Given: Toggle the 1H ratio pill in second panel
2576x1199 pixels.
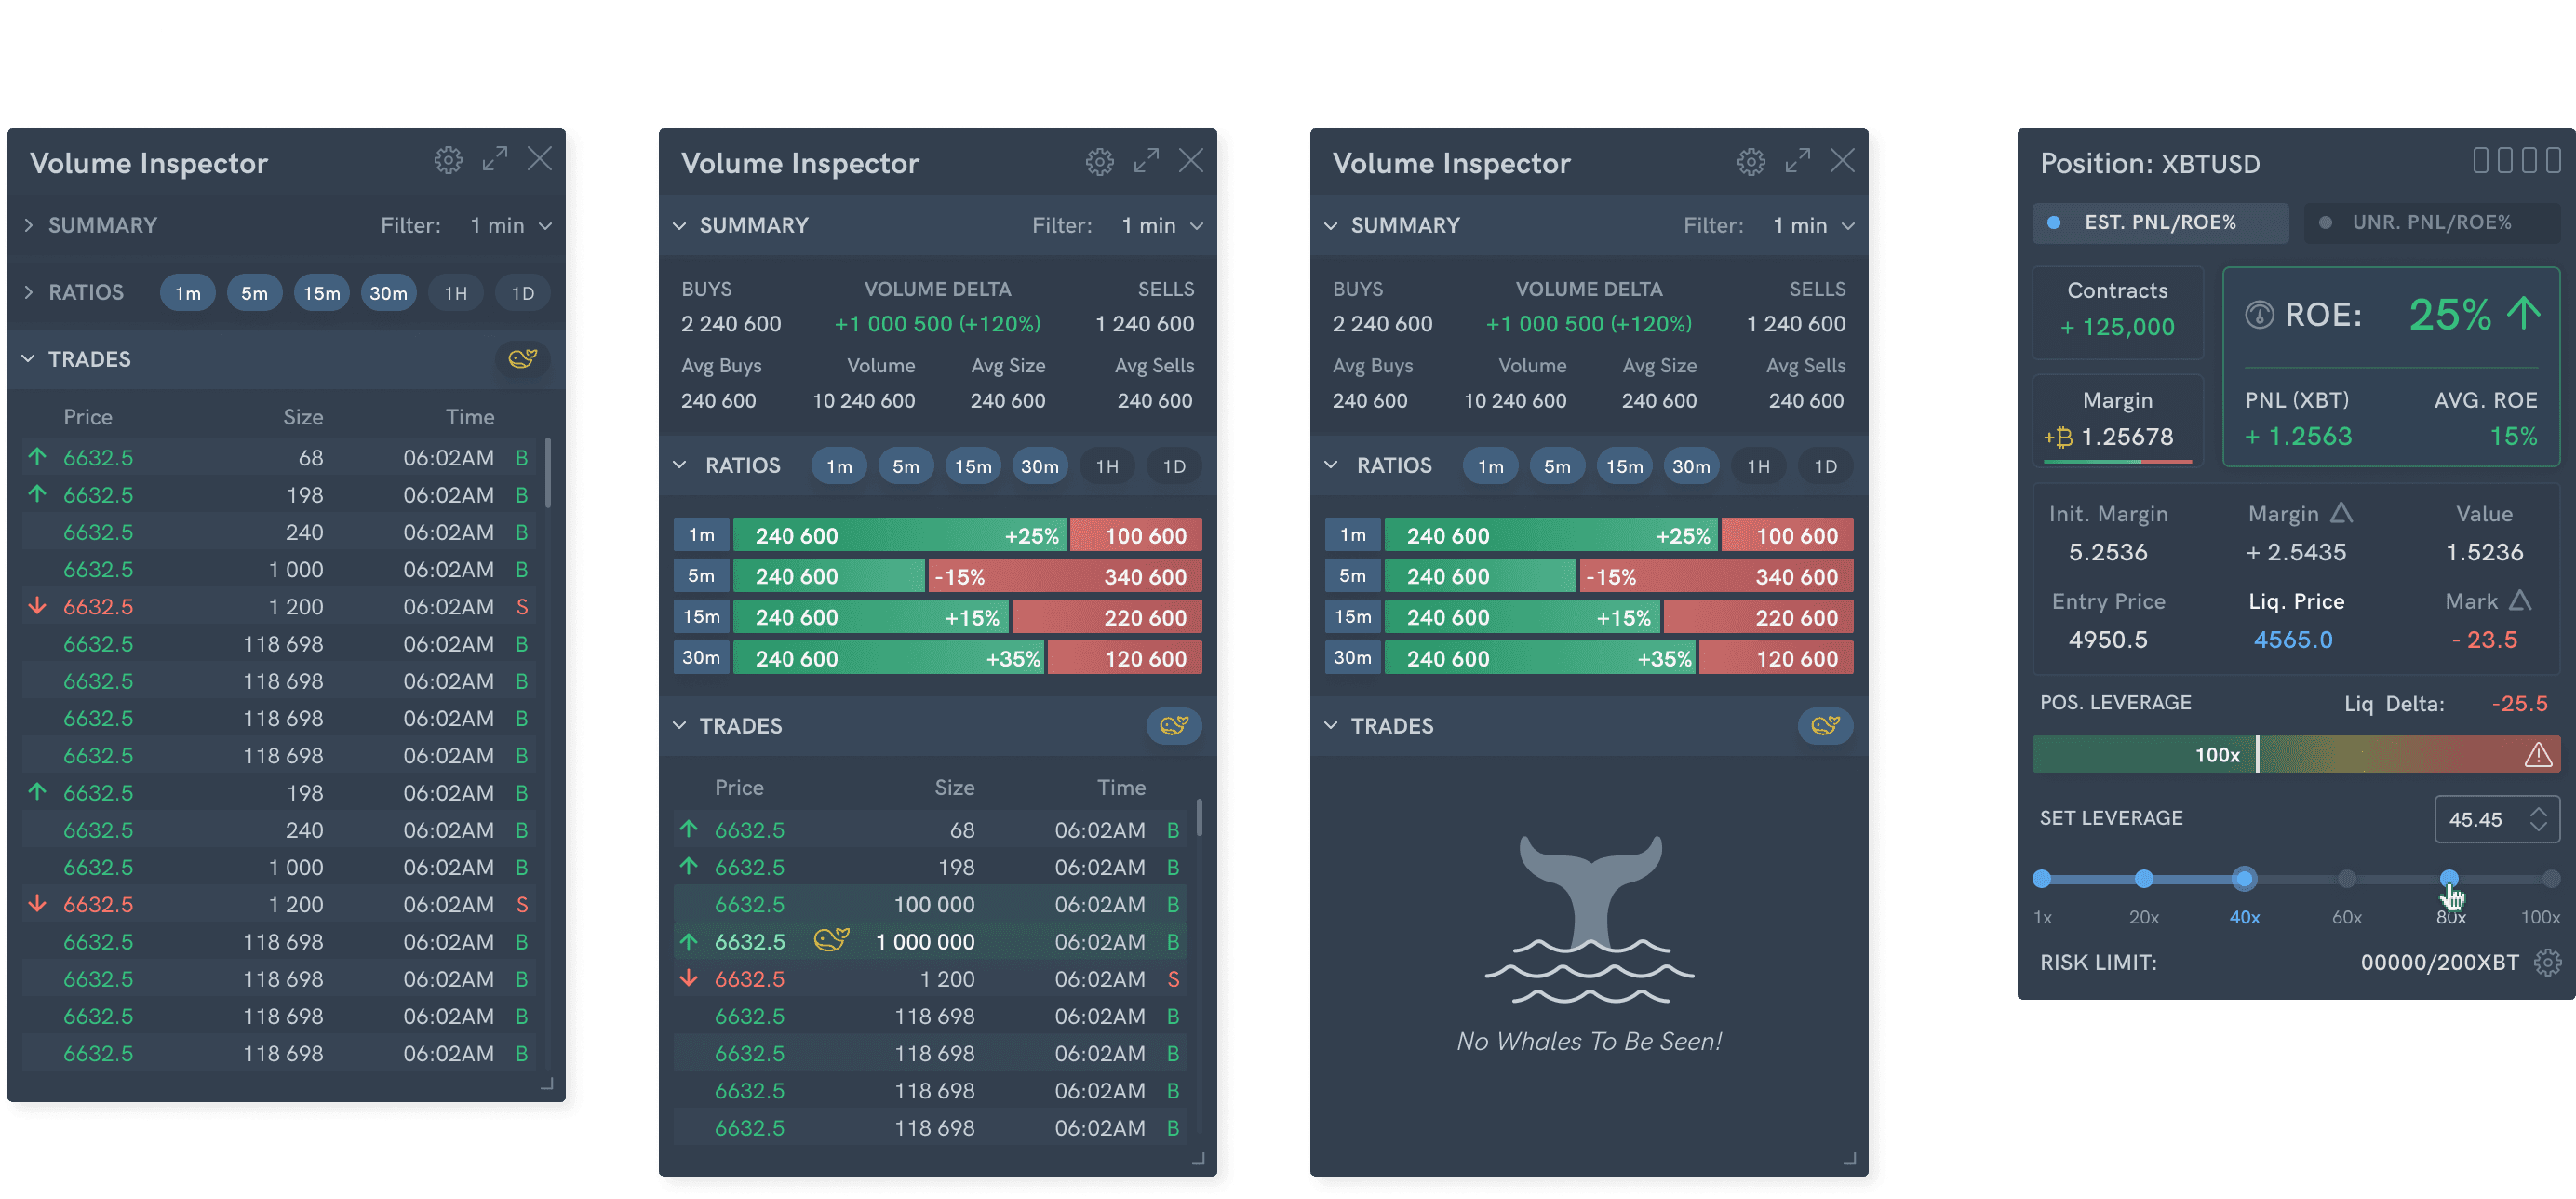Looking at the screenshot, I should (1107, 466).
